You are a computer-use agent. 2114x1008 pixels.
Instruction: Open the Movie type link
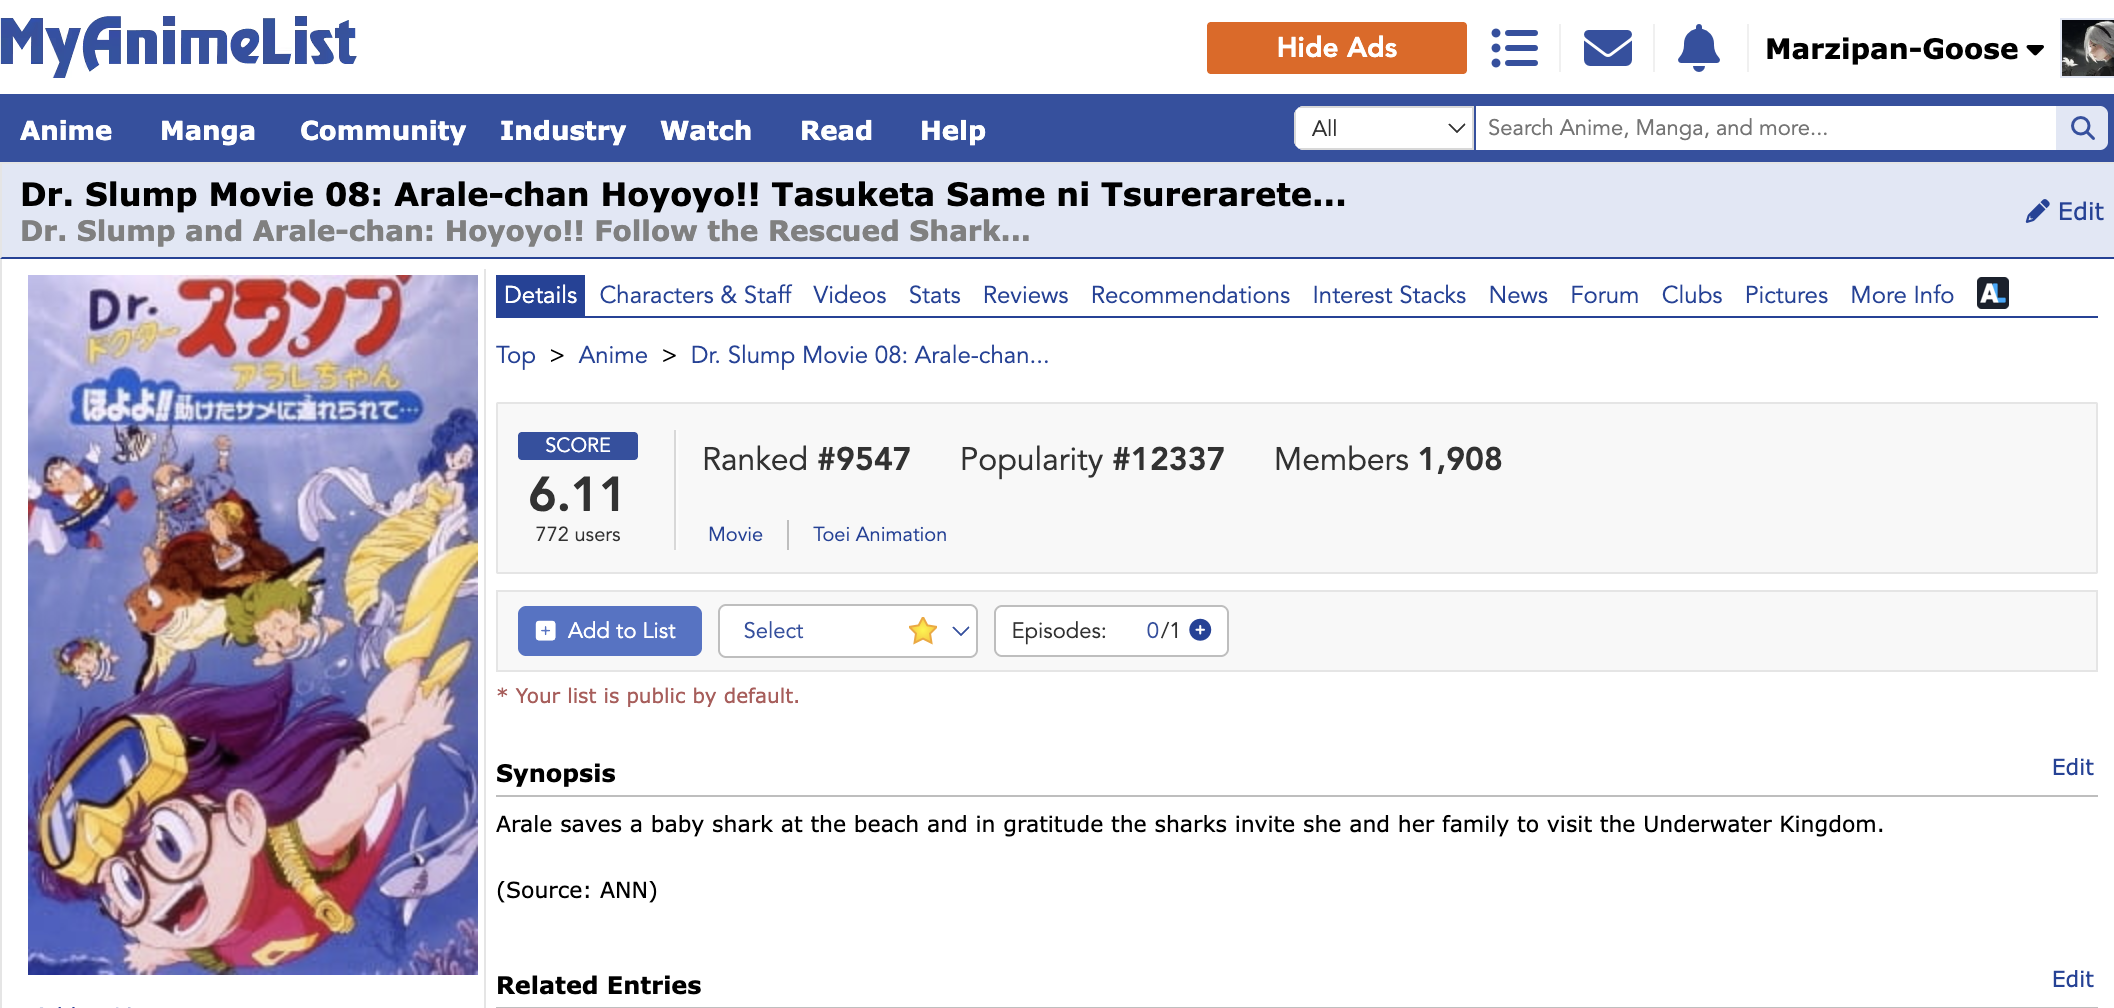(736, 534)
